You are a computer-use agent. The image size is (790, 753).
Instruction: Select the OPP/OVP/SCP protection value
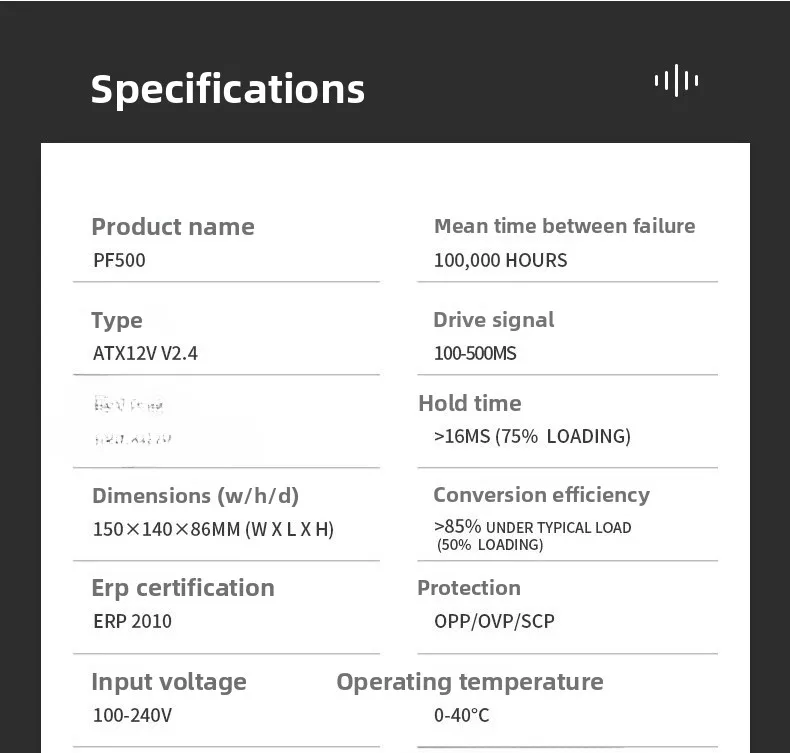(x=494, y=622)
